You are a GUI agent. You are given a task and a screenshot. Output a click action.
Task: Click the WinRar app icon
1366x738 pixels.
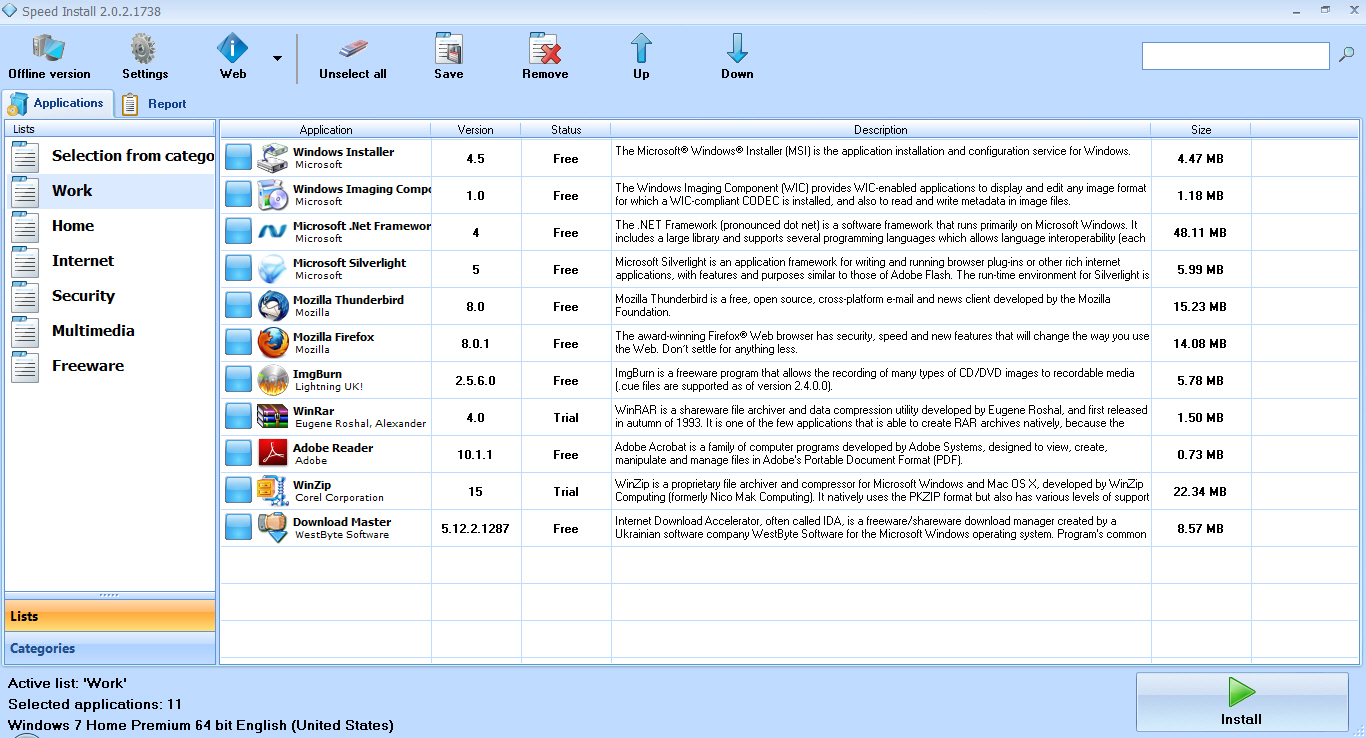pos(273,417)
